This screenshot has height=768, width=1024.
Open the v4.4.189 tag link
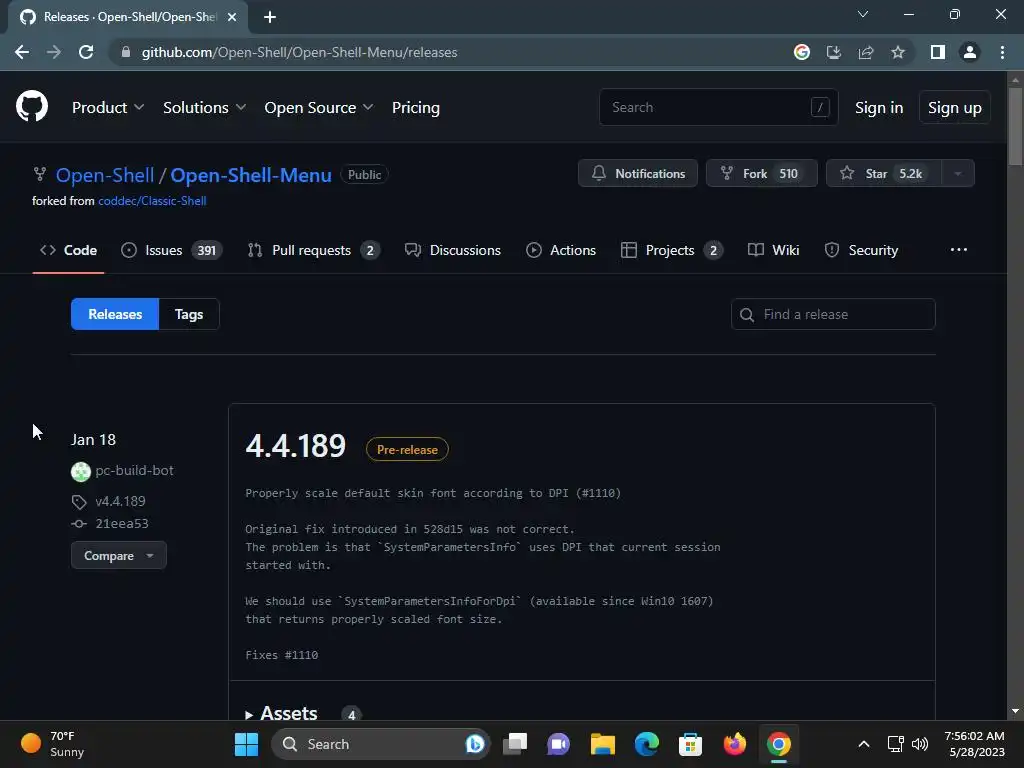point(120,501)
